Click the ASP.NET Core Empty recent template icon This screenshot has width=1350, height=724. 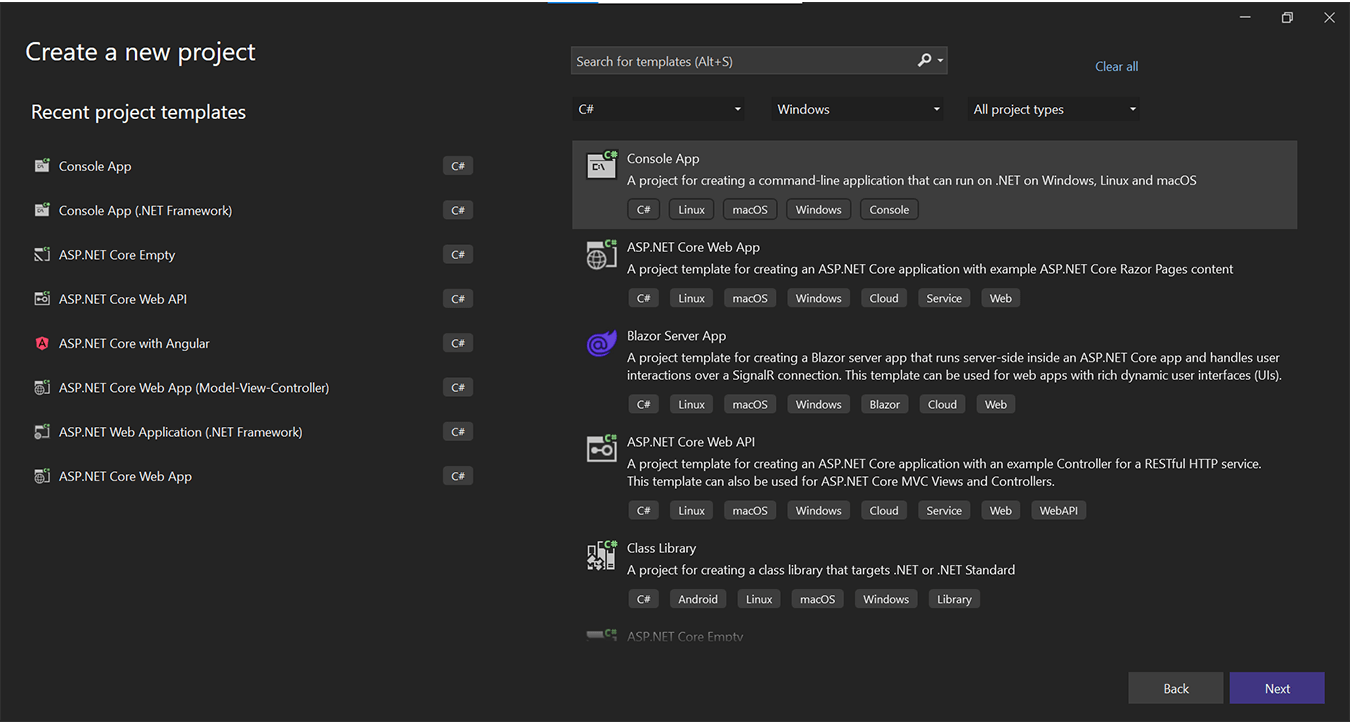click(x=42, y=255)
